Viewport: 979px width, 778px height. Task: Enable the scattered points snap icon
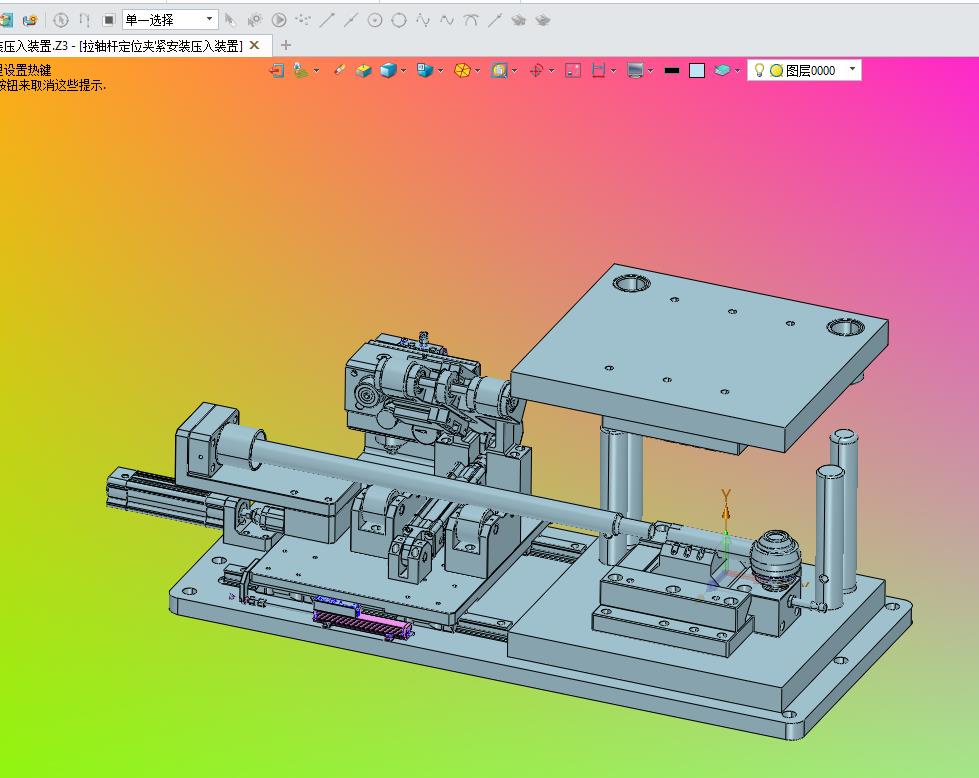pos(303,21)
